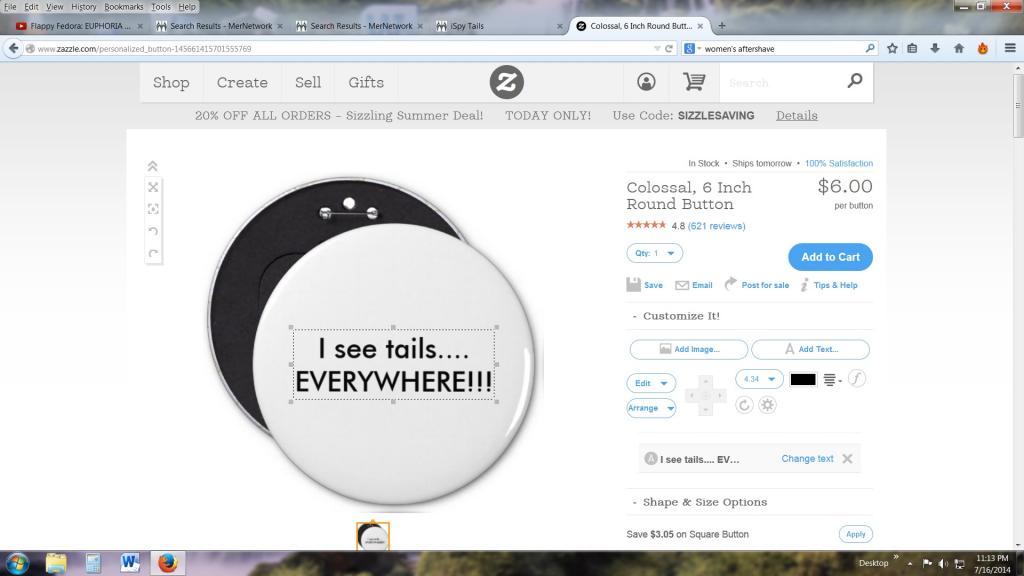
Task: Expand the font size 4.34 dropdown
Action: (759, 379)
